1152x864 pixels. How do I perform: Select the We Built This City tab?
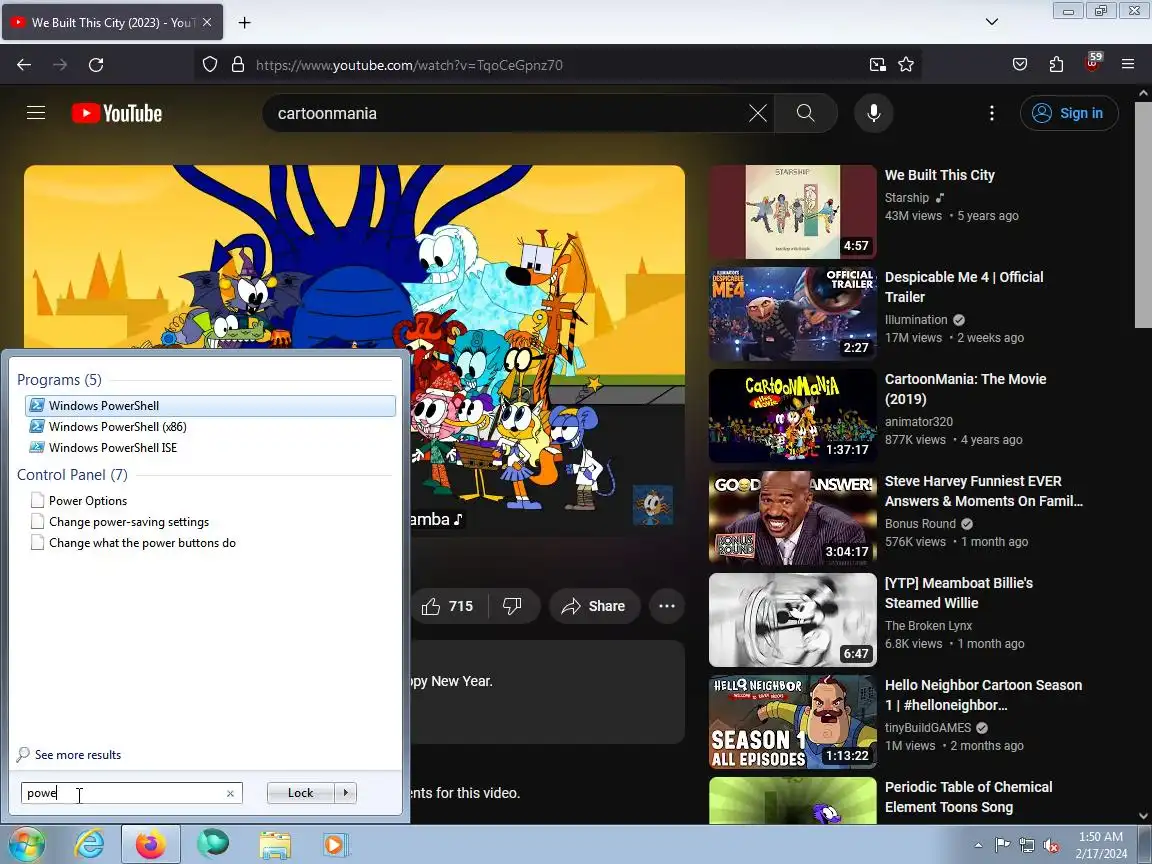(112, 23)
